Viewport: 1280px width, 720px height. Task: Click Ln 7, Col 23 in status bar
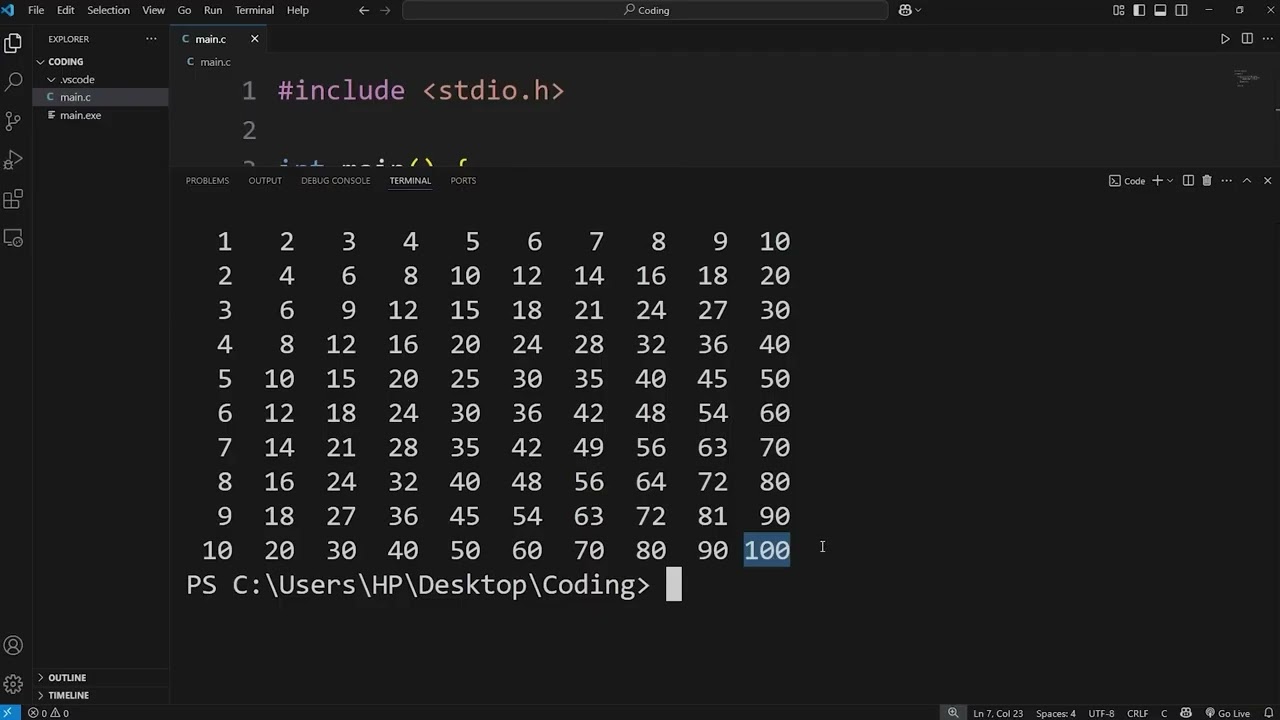pos(998,713)
